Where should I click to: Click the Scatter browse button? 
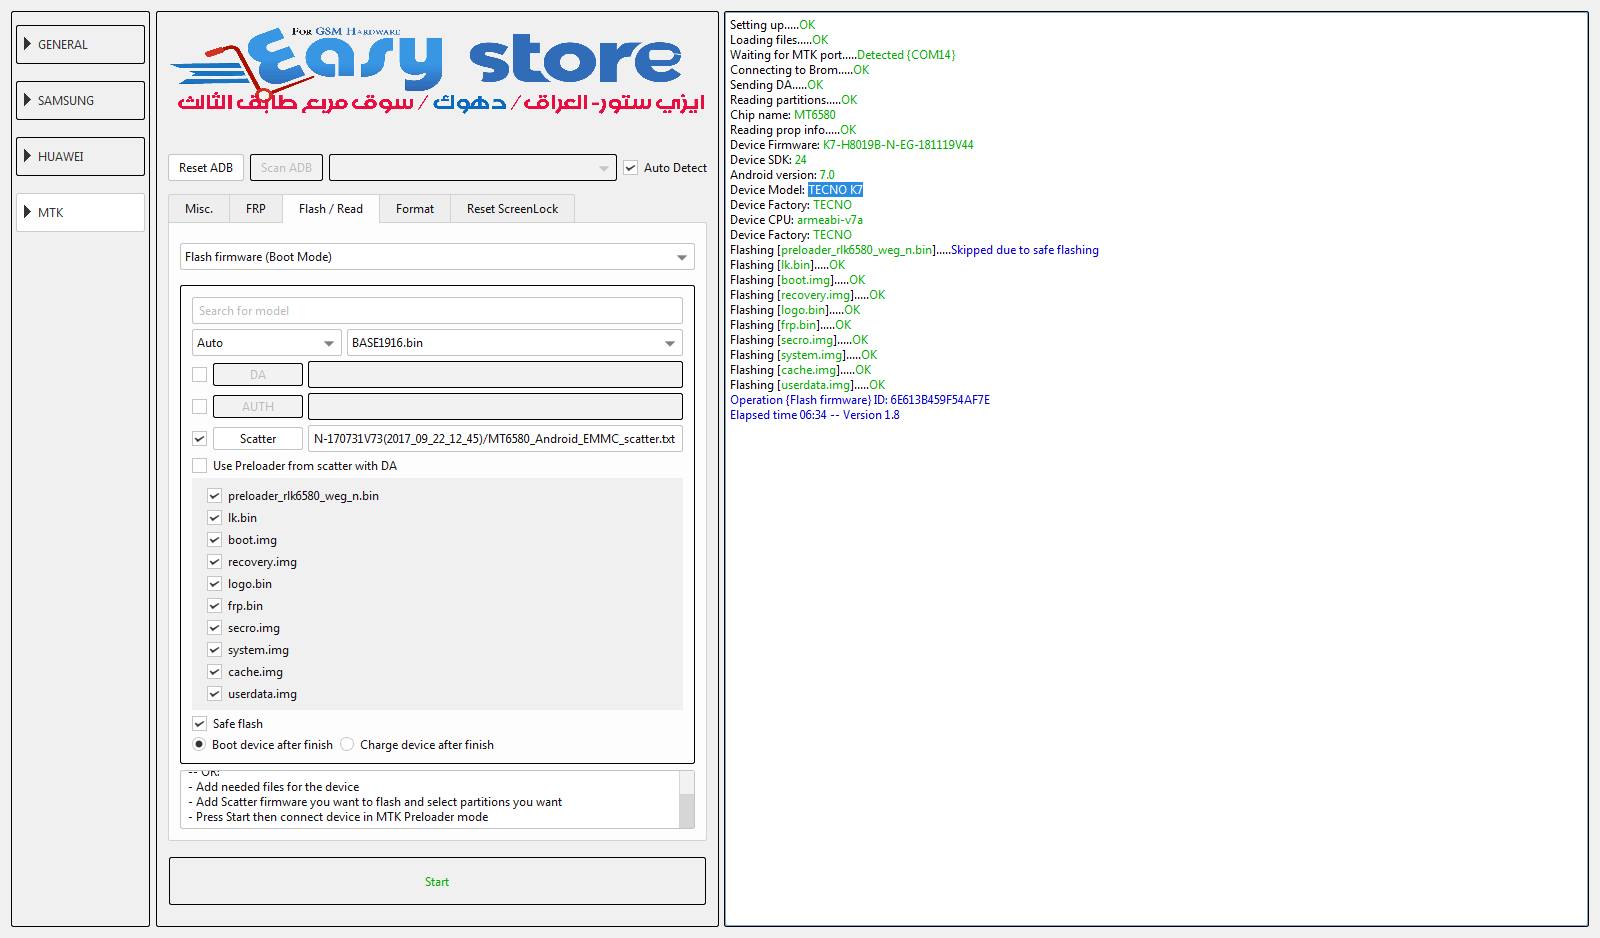coord(258,439)
